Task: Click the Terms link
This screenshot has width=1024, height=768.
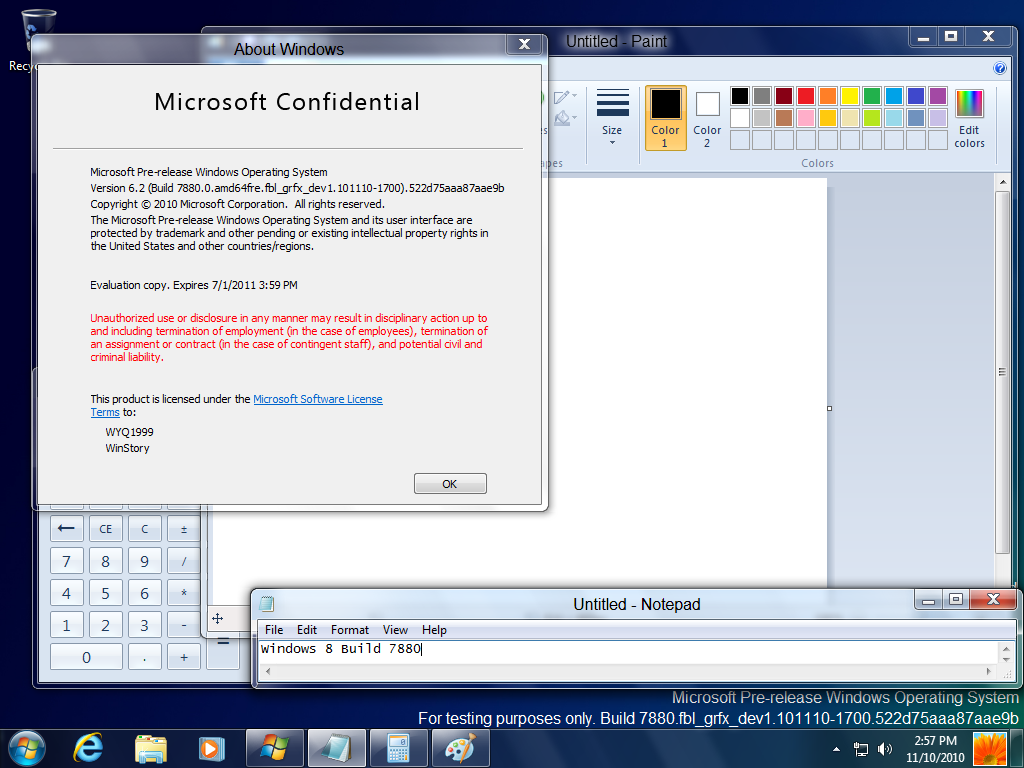Action: (x=104, y=412)
